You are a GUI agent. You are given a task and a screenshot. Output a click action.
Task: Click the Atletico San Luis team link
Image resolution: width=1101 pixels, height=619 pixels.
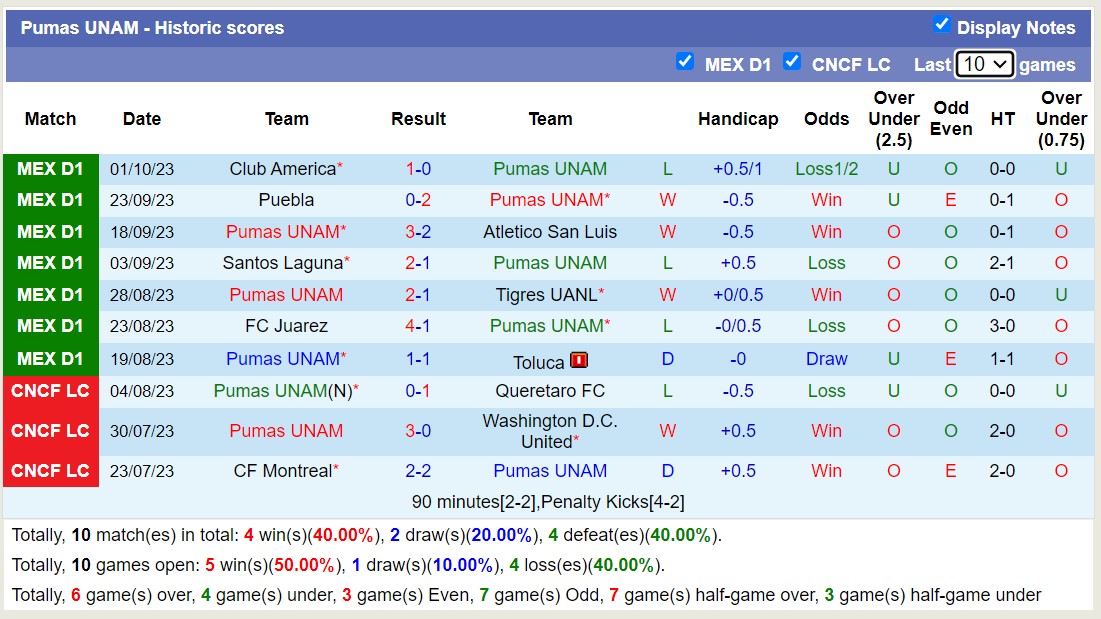point(550,232)
